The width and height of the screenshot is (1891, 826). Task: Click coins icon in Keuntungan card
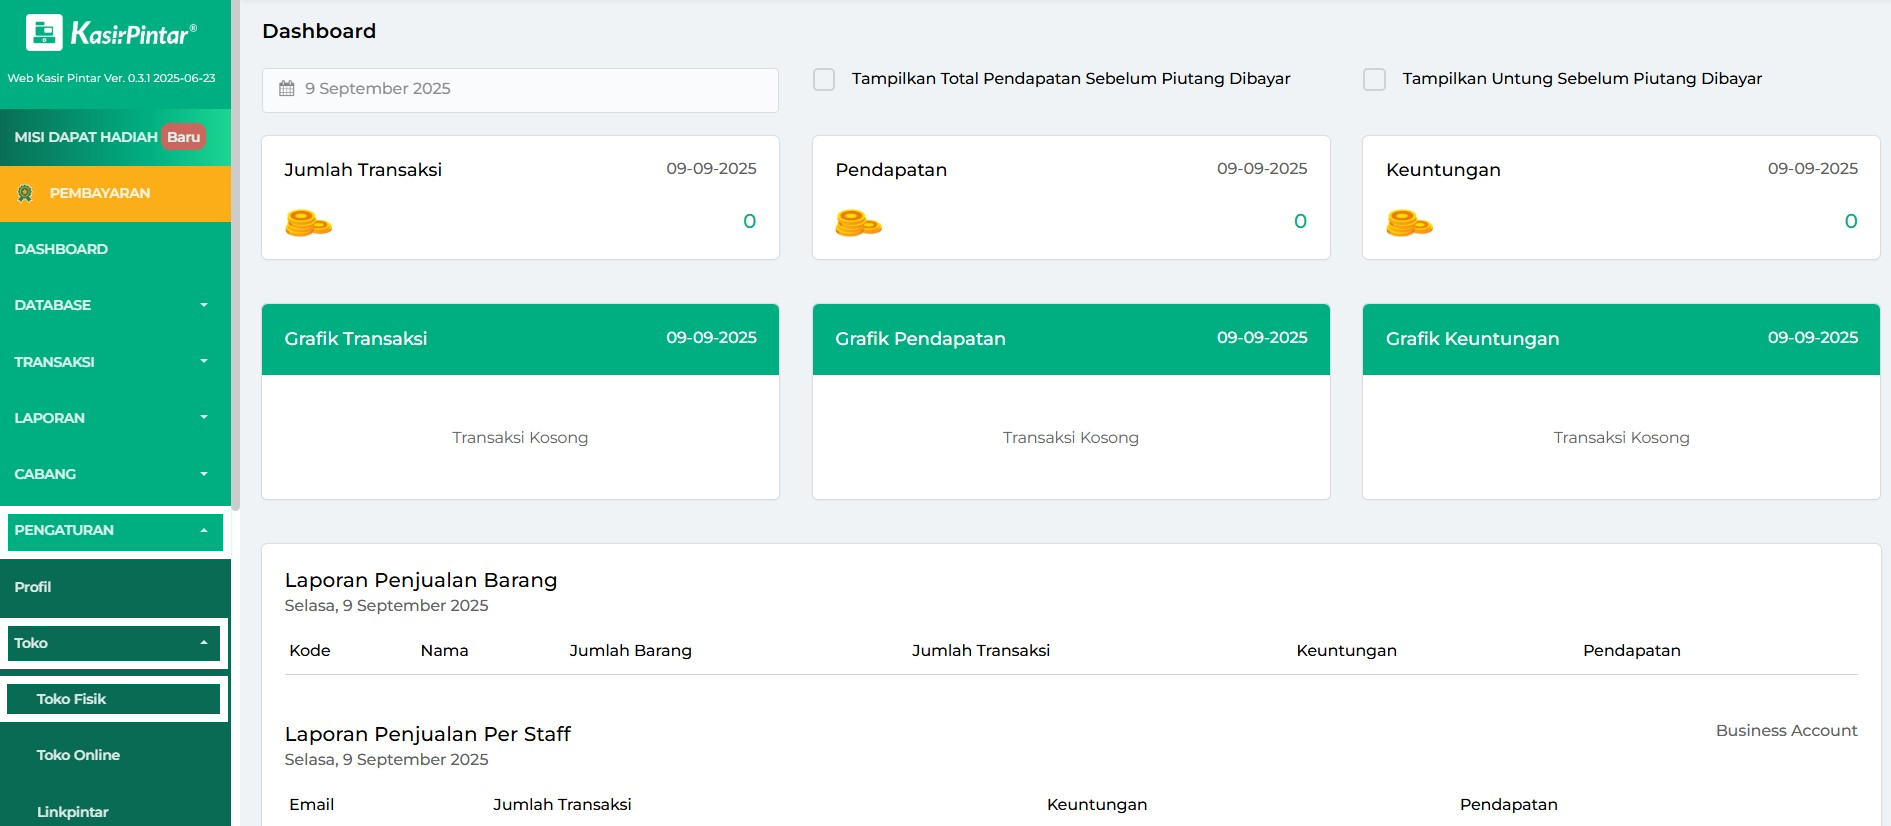point(1409,223)
